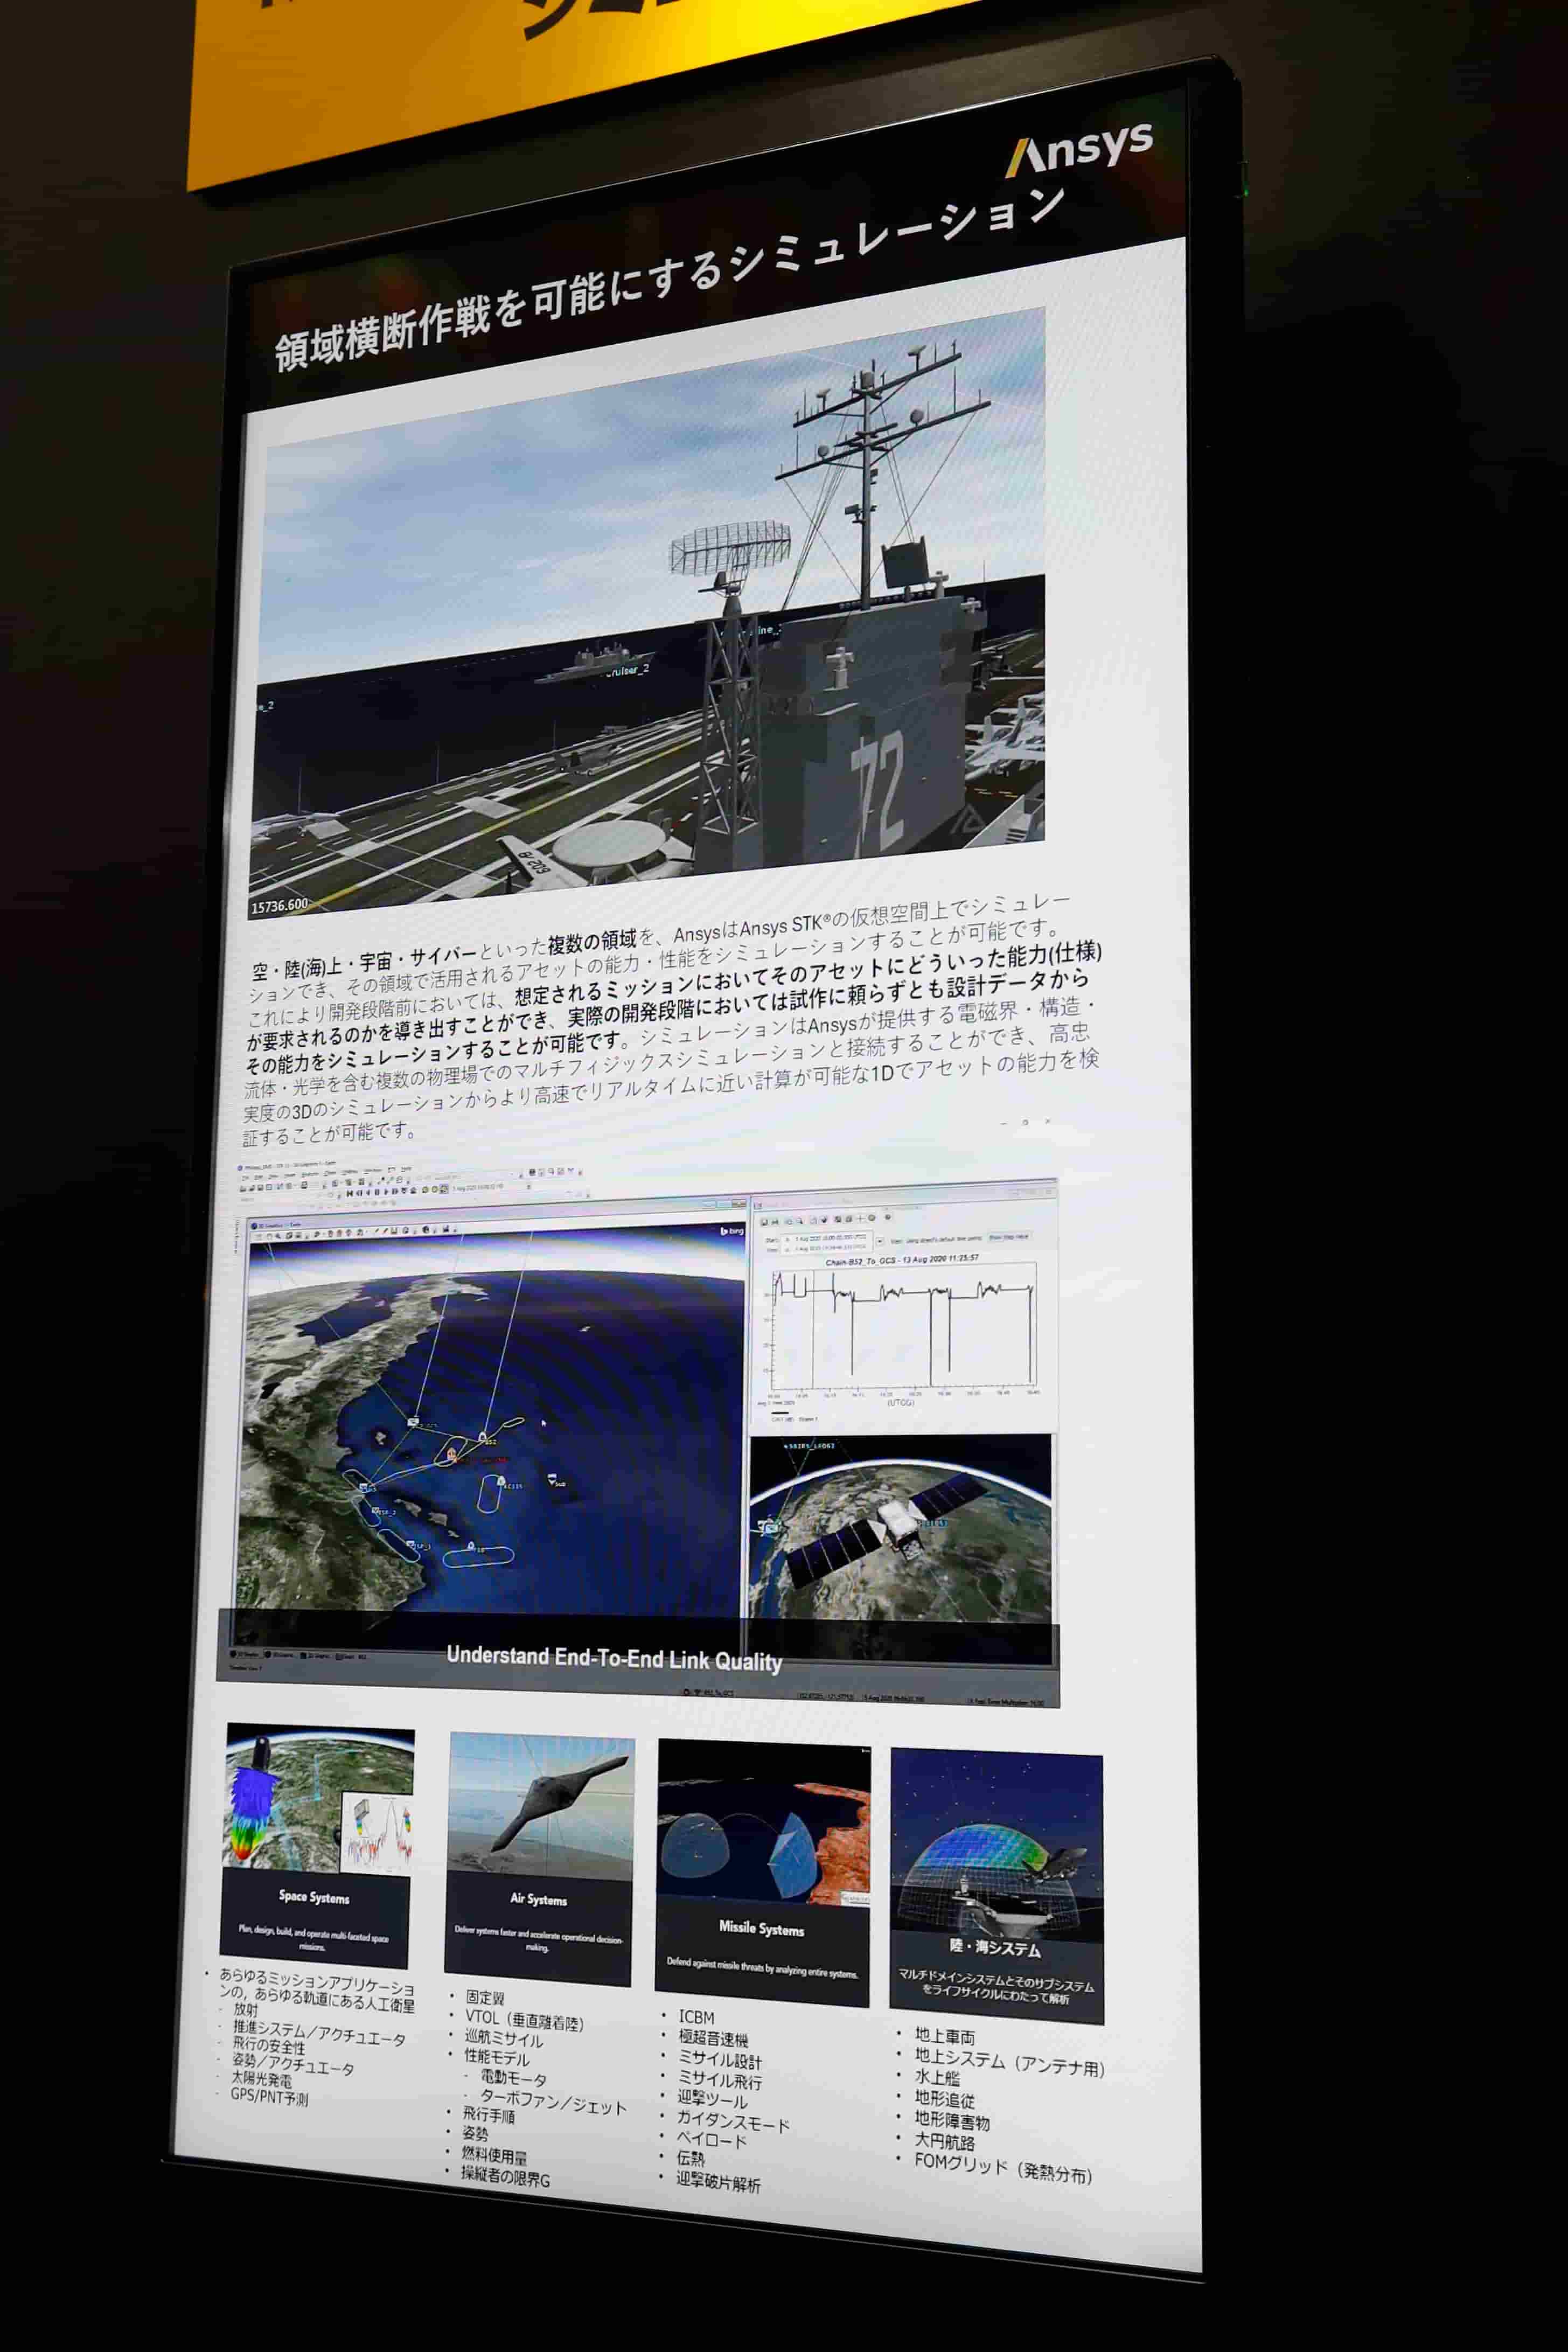The height and width of the screenshot is (2352, 1568).
Task: Click the 燃料使用量 bullet item
Action: click(x=493, y=2156)
